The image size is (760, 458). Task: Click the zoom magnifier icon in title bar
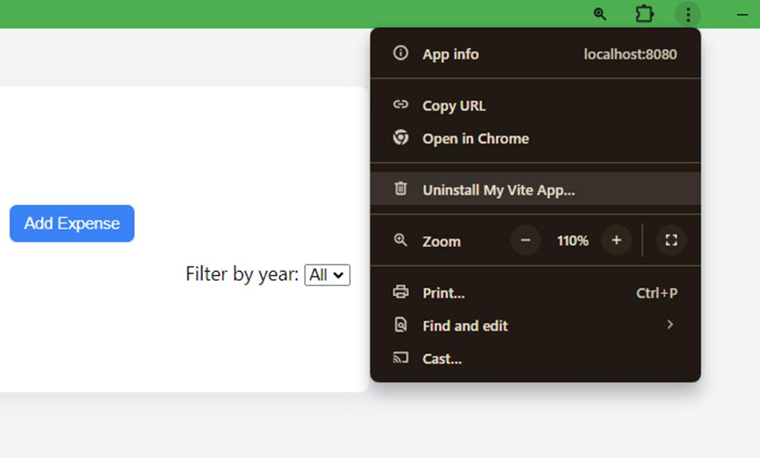point(600,14)
